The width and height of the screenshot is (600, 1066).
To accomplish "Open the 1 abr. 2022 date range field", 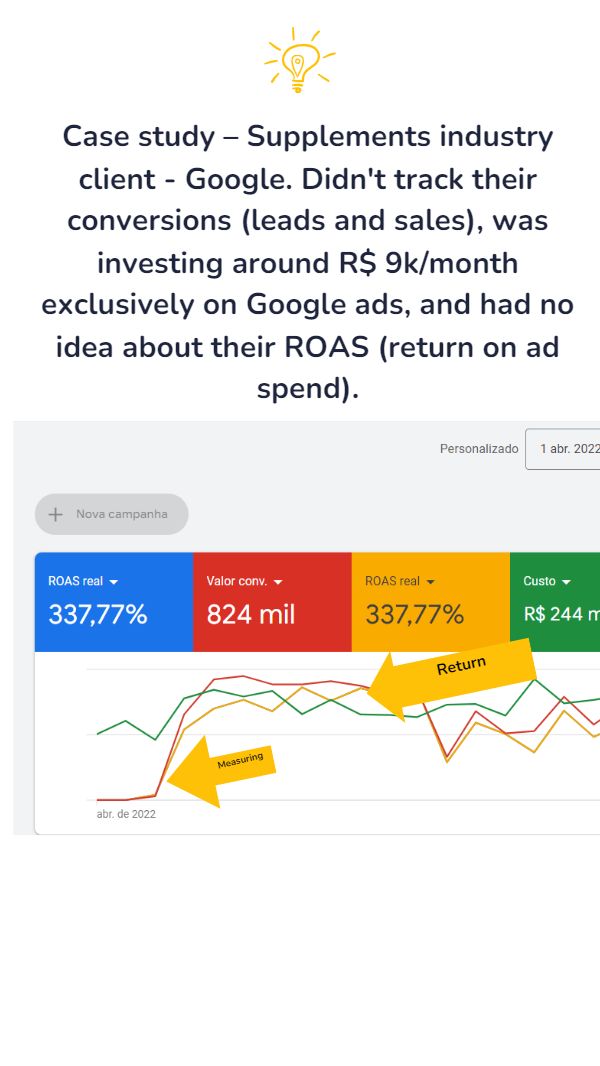I will [x=563, y=449].
